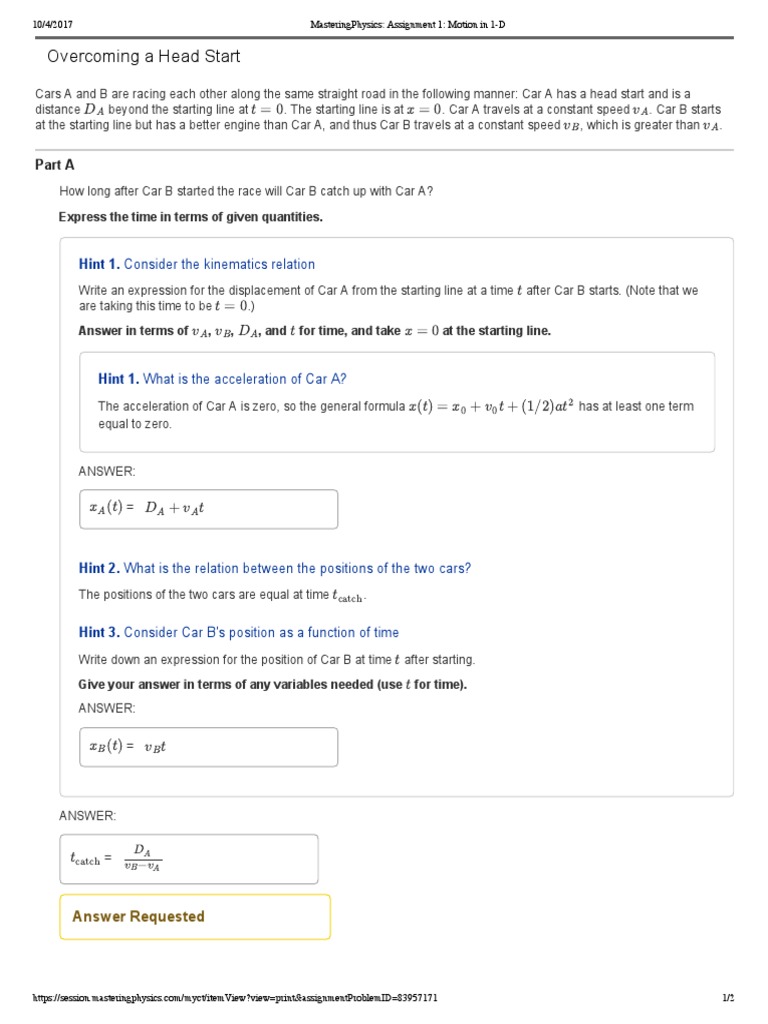Select the t_catch answer box
768x1024 pixels.
(189, 859)
